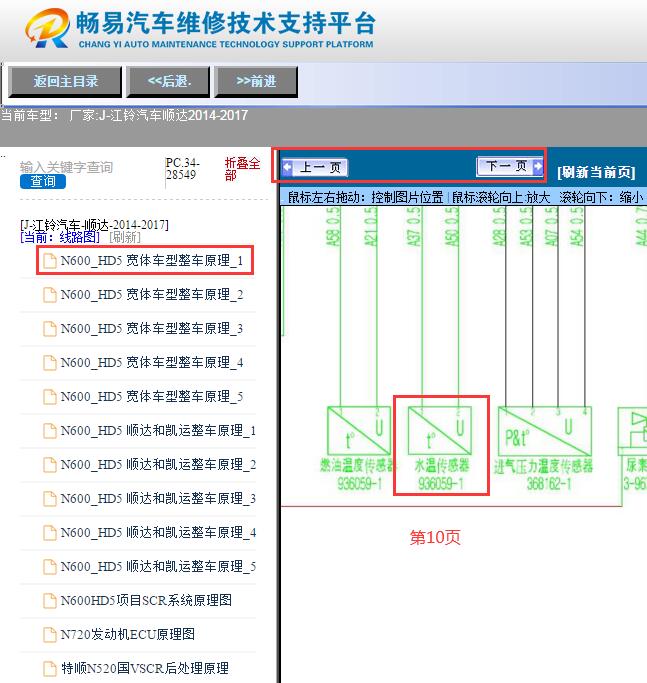Click the platform logo icon in header
Screen dimensions: 647x683
(x=47, y=28)
